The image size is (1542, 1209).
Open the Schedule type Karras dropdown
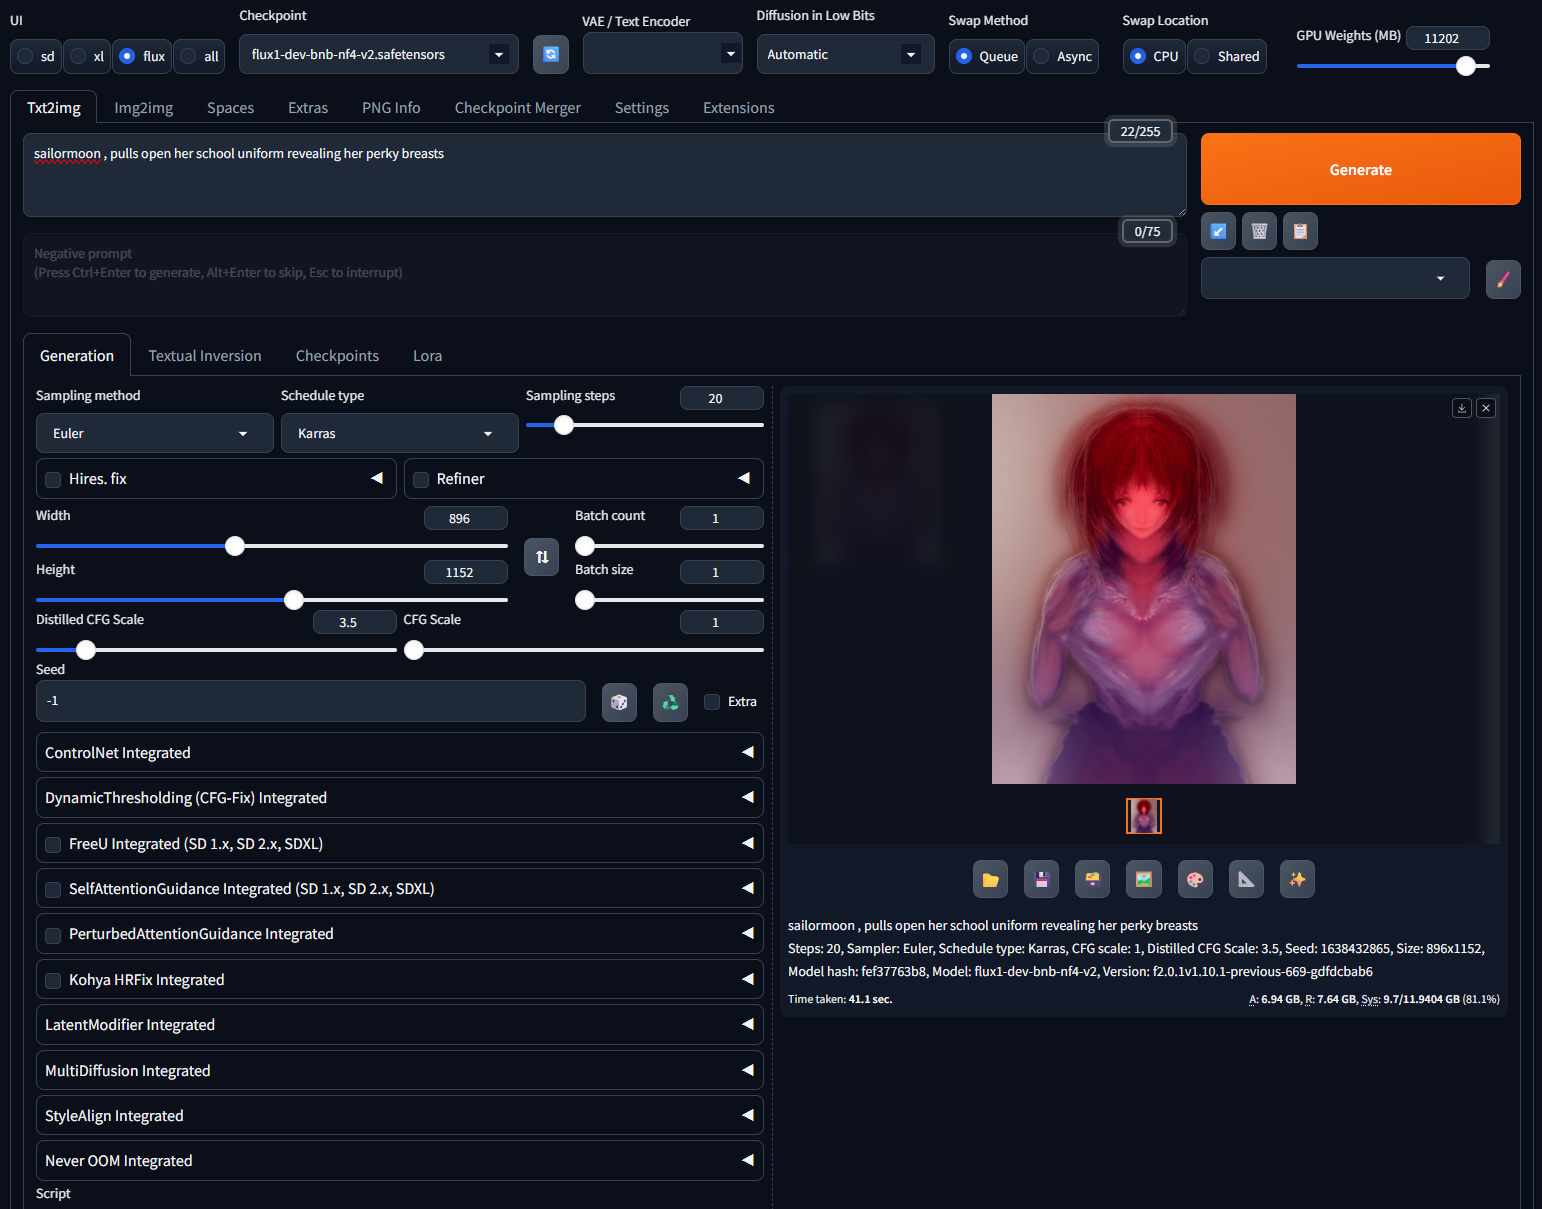pyautogui.click(x=398, y=433)
